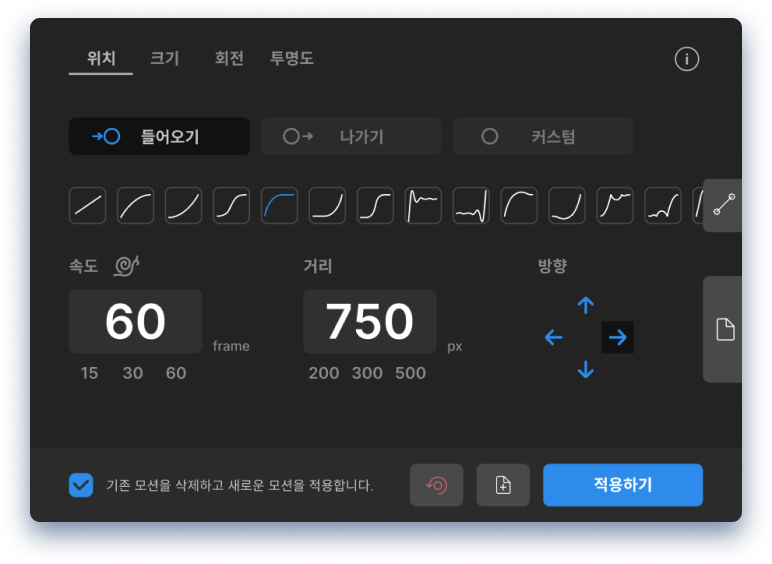Viewport: 772px width, 564px height.
Task: Open the document side tab
Action: tap(723, 329)
